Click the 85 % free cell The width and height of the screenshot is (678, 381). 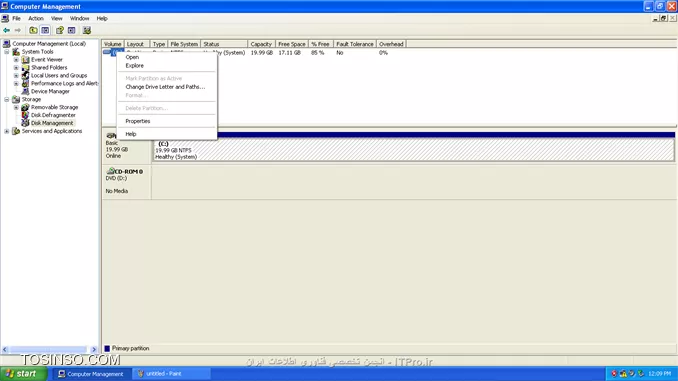[x=317, y=53]
